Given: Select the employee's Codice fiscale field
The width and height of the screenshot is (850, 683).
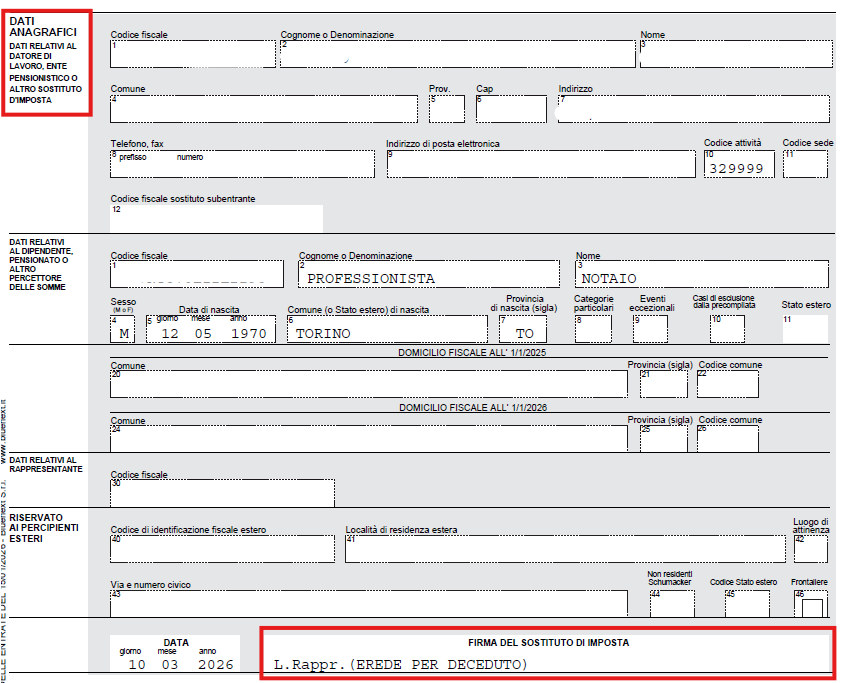Looking at the screenshot, I should pos(197,274).
